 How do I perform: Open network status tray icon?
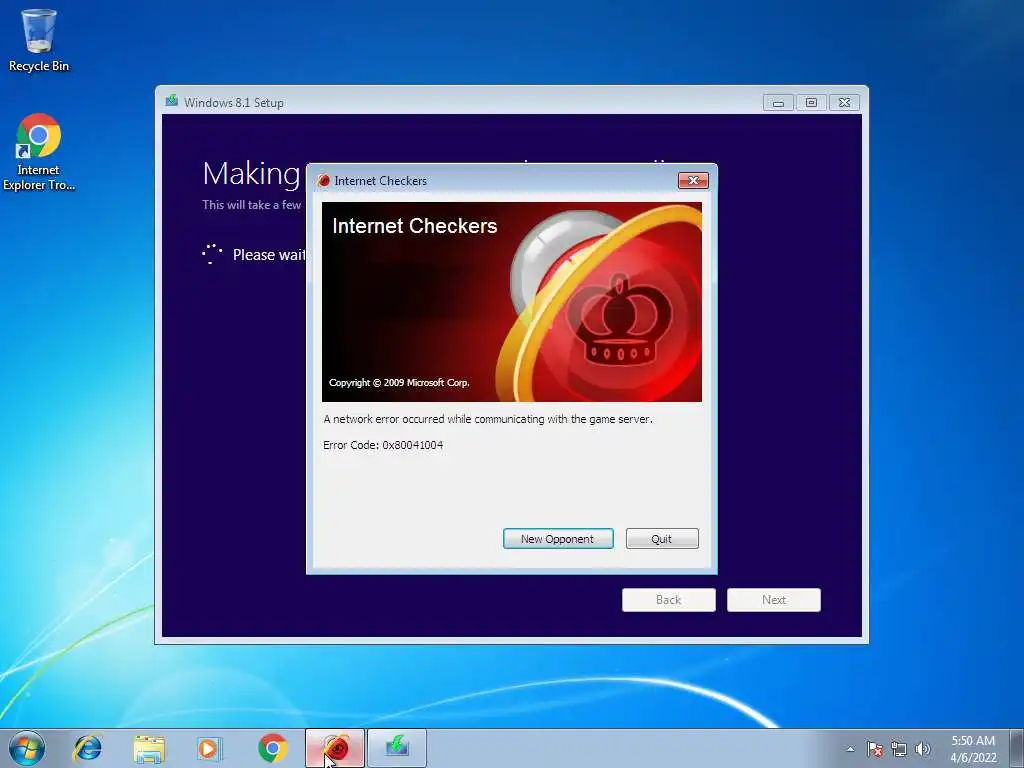pyautogui.click(x=899, y=749)
